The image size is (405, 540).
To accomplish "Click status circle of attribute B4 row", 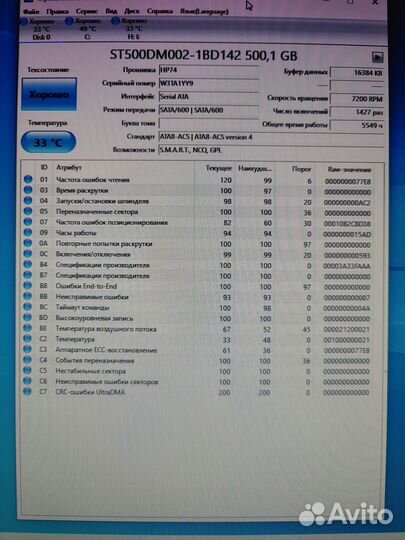I will (x=28, y=264).
